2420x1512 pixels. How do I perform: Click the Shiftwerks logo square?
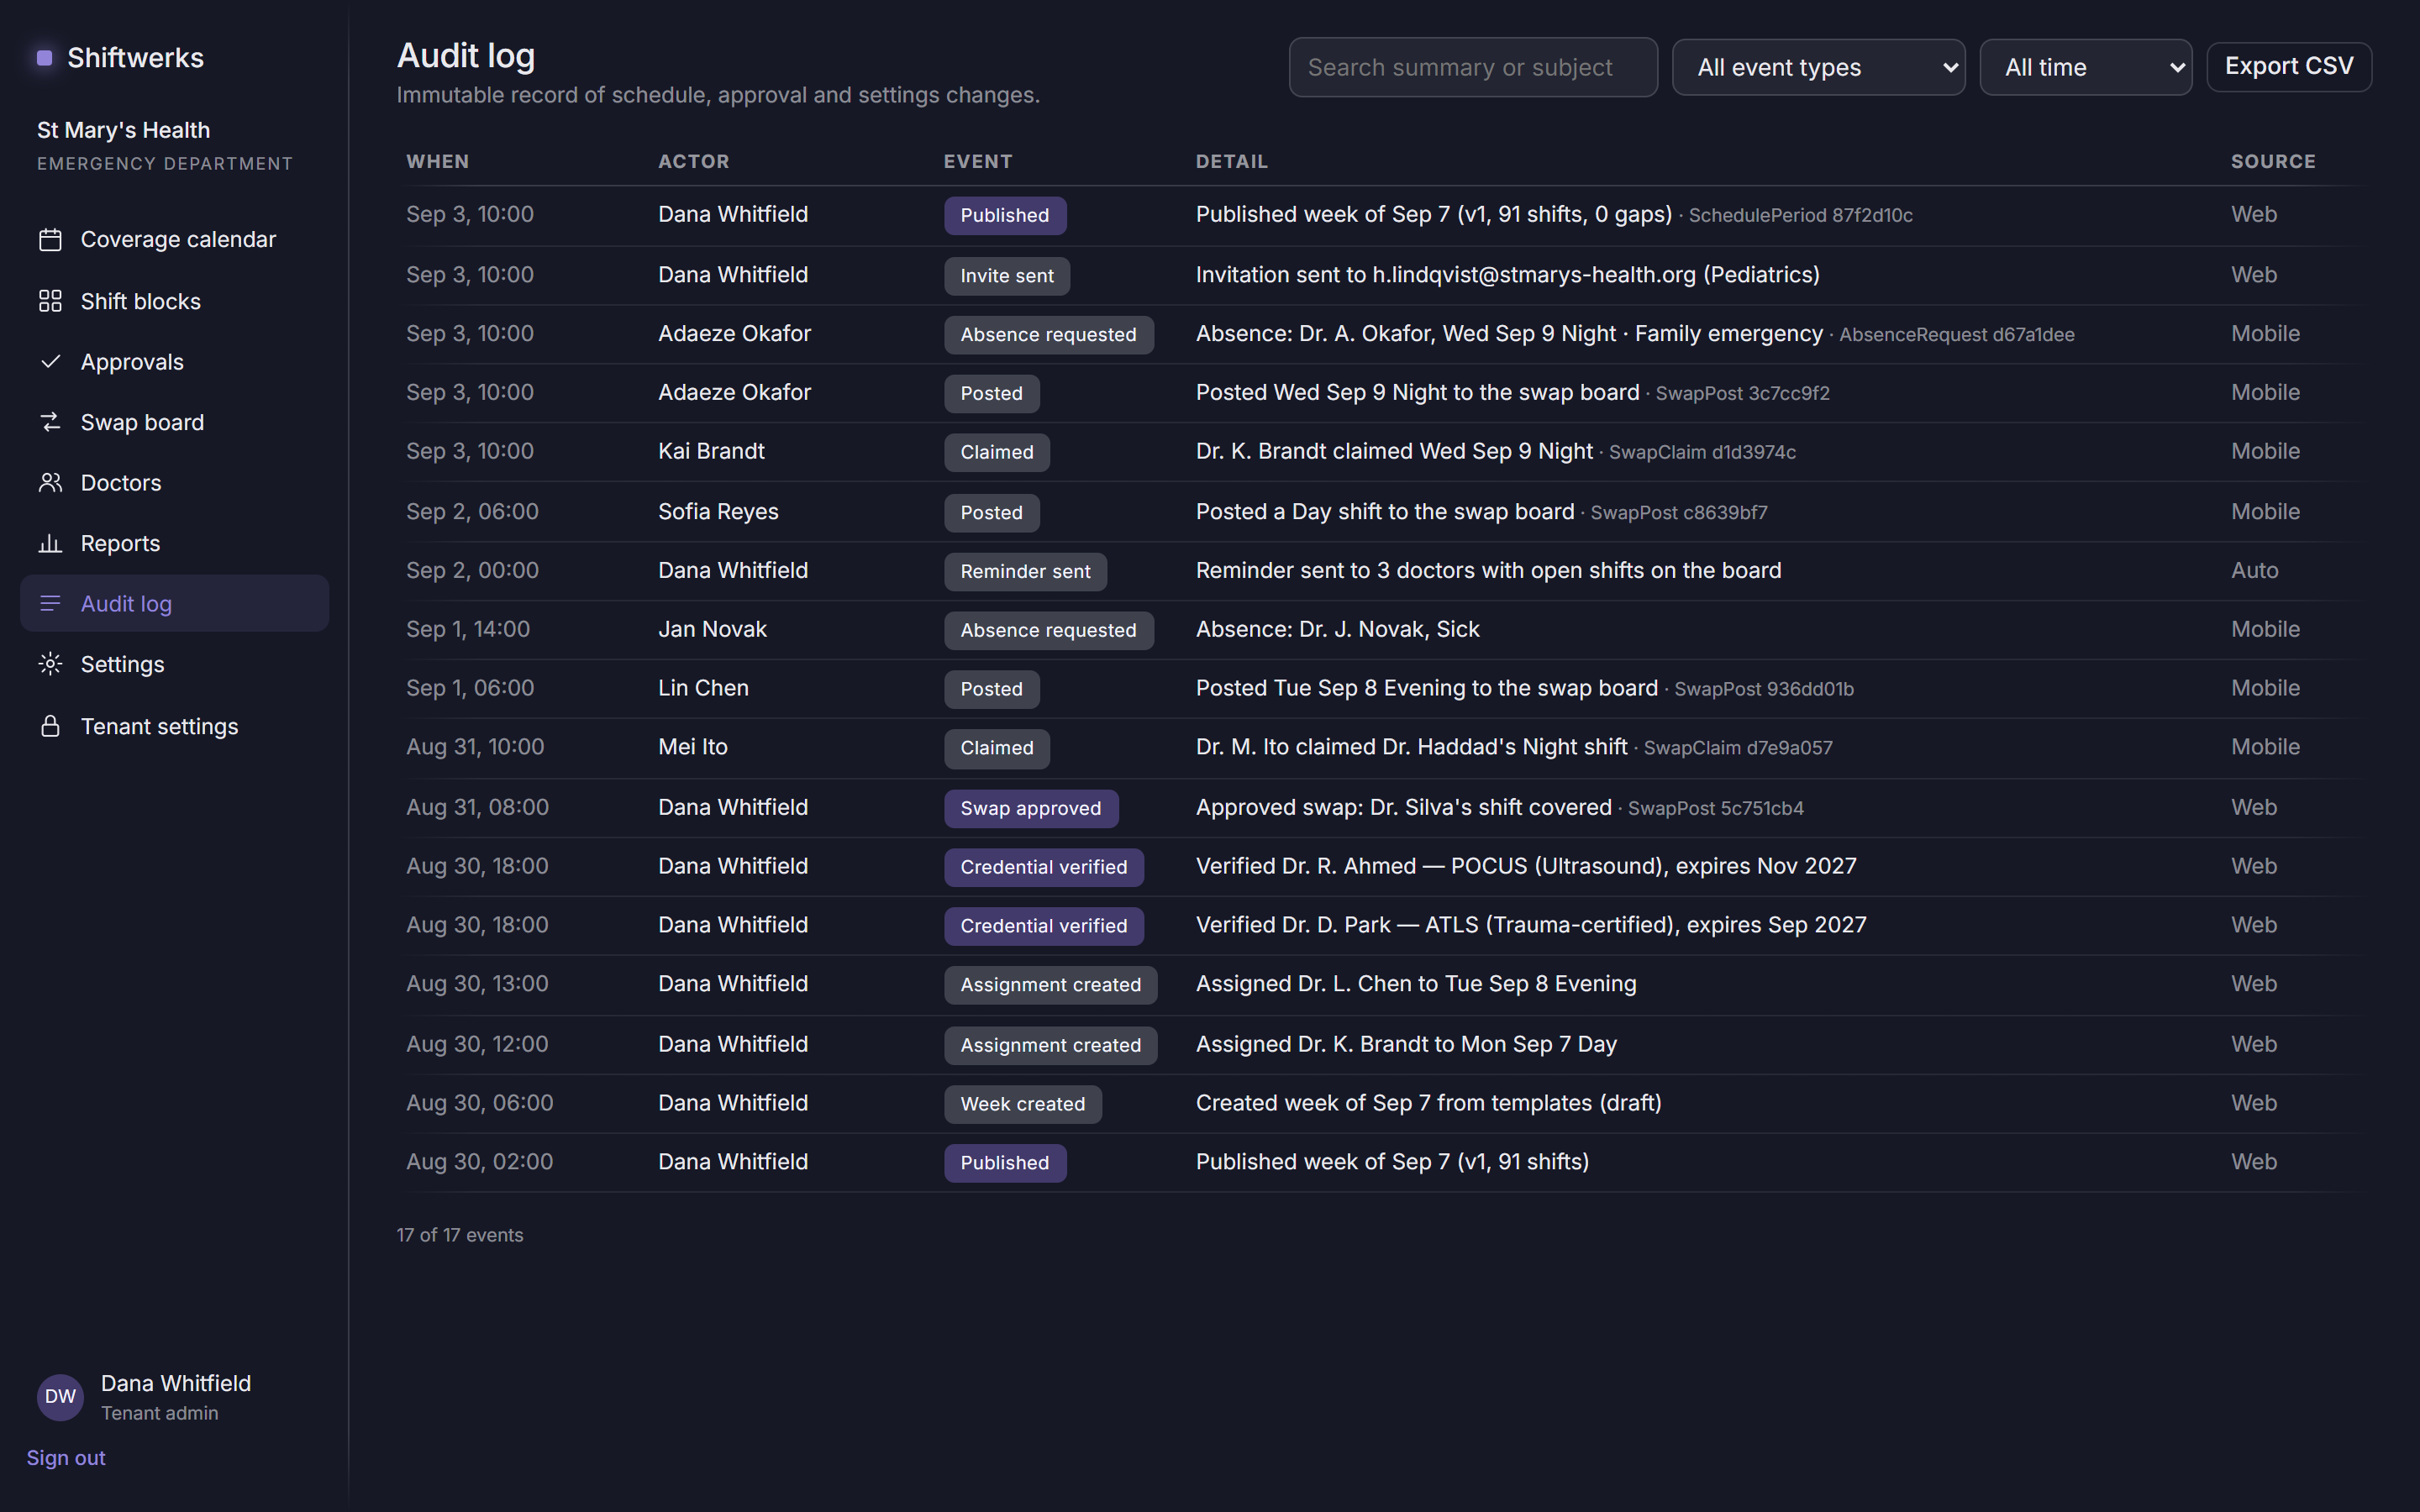(x=44, y=58)
